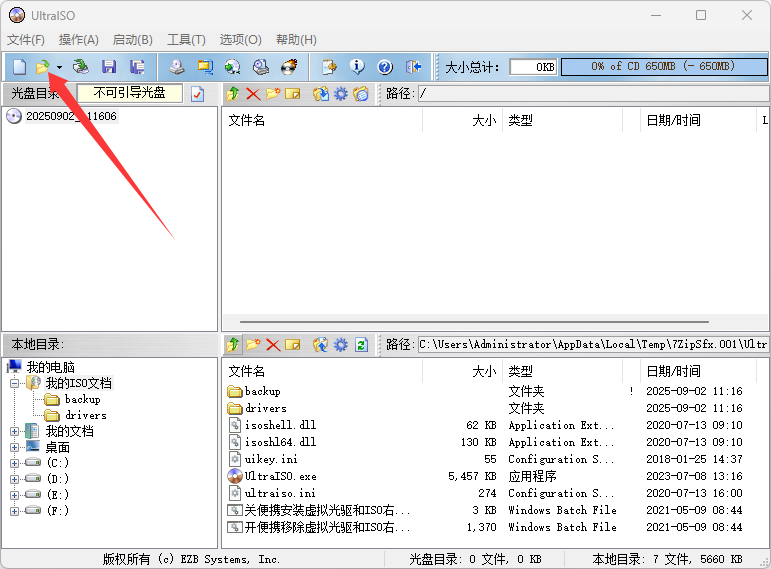Image resolution: width=771 pixels, height=569 pixels.
Task: Open an ISO file with the Open folder icon
Action: pos(42,67)
